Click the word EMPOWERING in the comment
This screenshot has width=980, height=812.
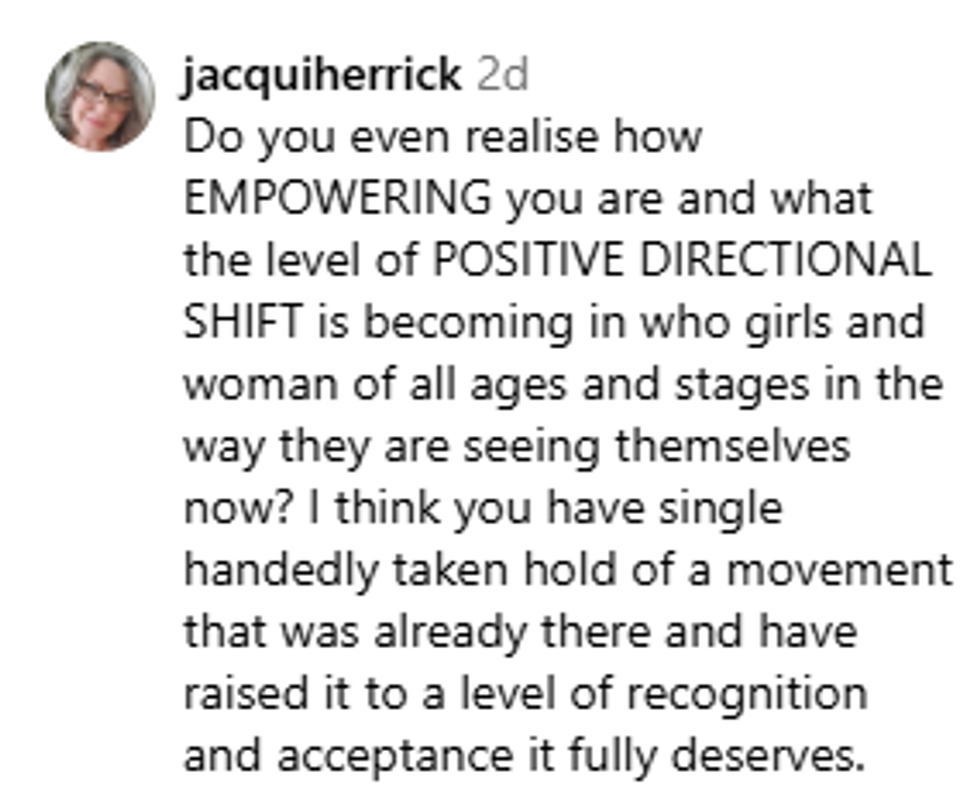[x=338, y=198]
